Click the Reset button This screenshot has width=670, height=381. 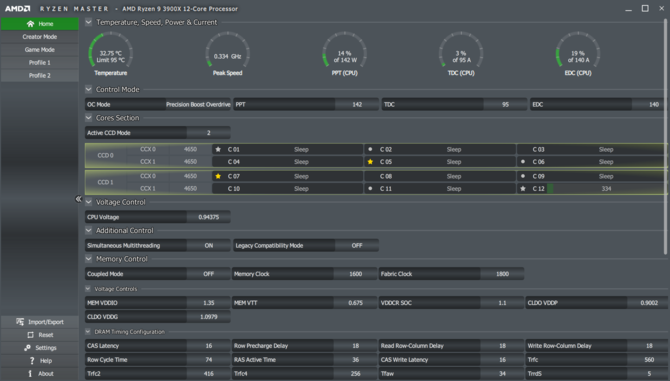[x=40, y=335]
